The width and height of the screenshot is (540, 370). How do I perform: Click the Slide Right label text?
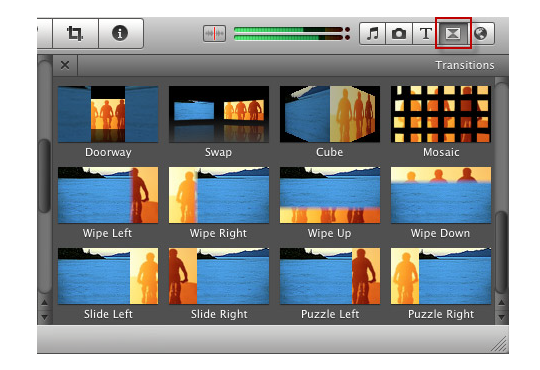pos(219,314)
